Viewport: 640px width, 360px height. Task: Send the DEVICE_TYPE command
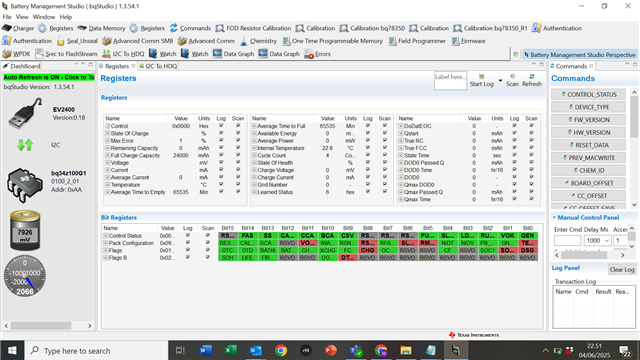click(588, 107)
